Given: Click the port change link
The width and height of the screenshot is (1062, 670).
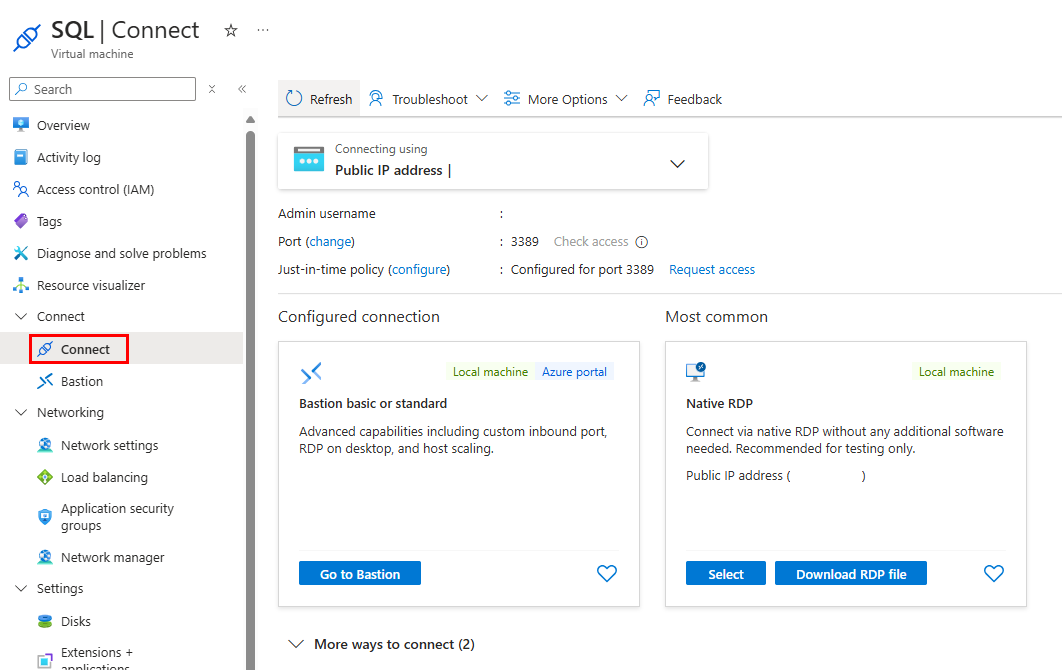Looking at the screenshot, I should point(330,242).
